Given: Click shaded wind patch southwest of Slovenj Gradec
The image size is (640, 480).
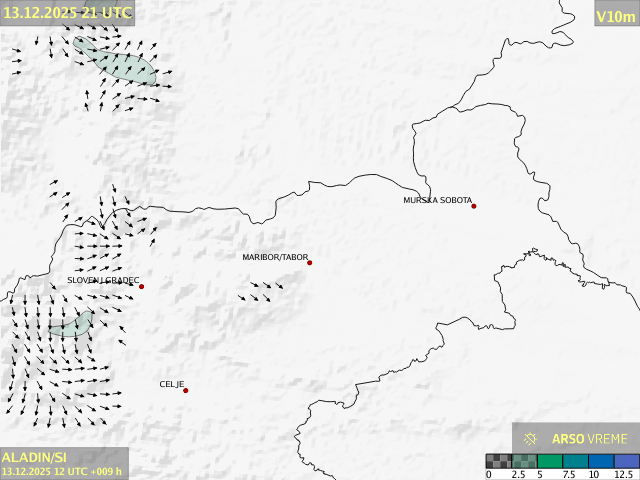Looking at the screenshot, I should [x=72, y=324].
